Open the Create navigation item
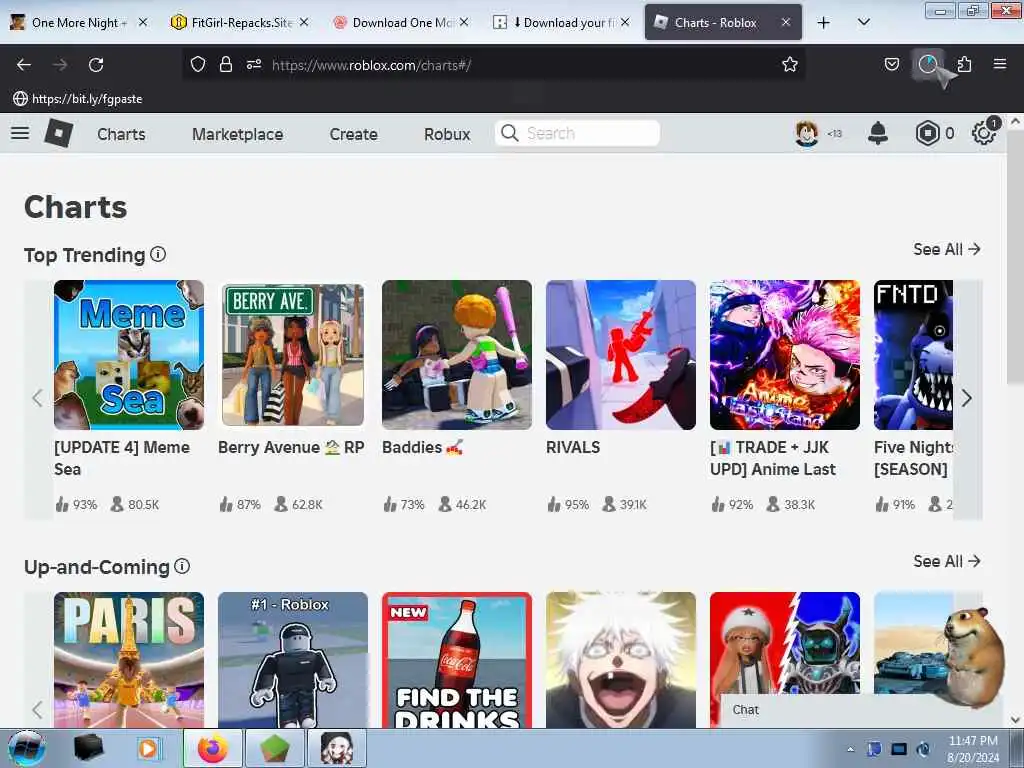The width and height of the screenshot is (1024, 768). [x=353, y=134]
